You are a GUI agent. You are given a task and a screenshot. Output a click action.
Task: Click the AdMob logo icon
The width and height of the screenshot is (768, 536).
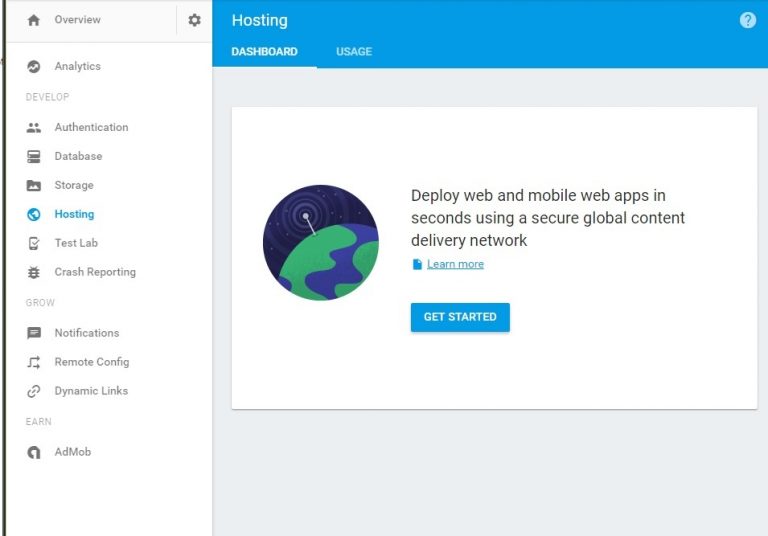34,452
